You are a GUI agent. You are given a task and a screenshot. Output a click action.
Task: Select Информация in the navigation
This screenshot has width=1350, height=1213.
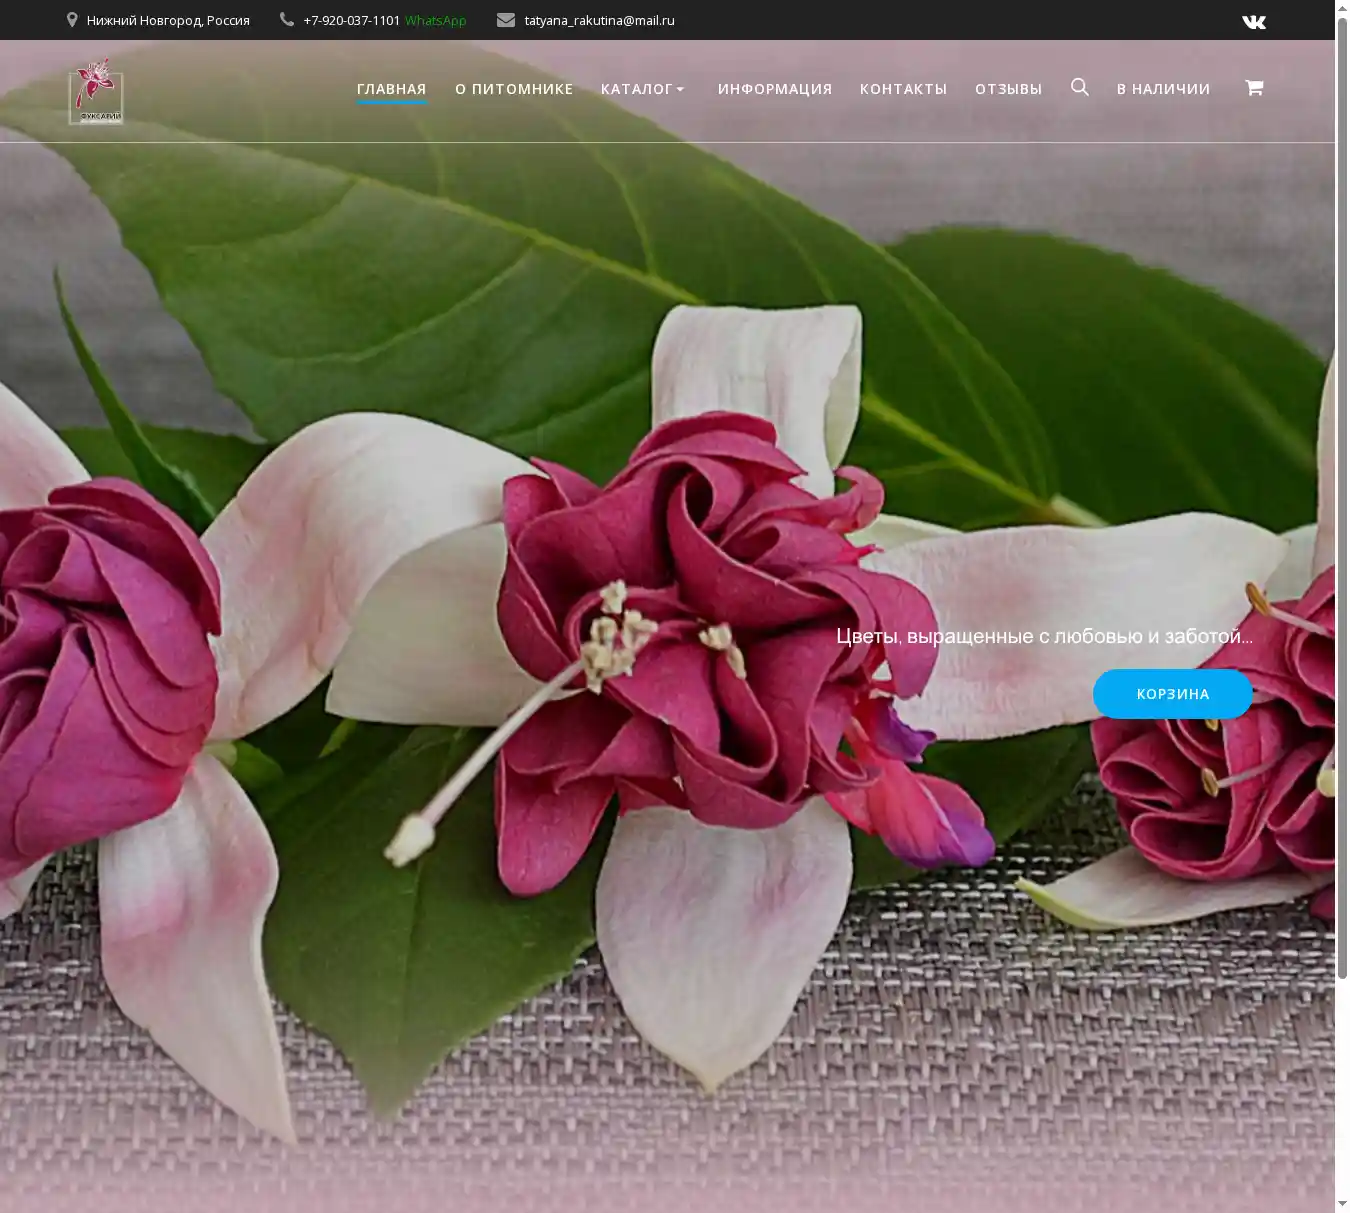[x=774, y=89]
